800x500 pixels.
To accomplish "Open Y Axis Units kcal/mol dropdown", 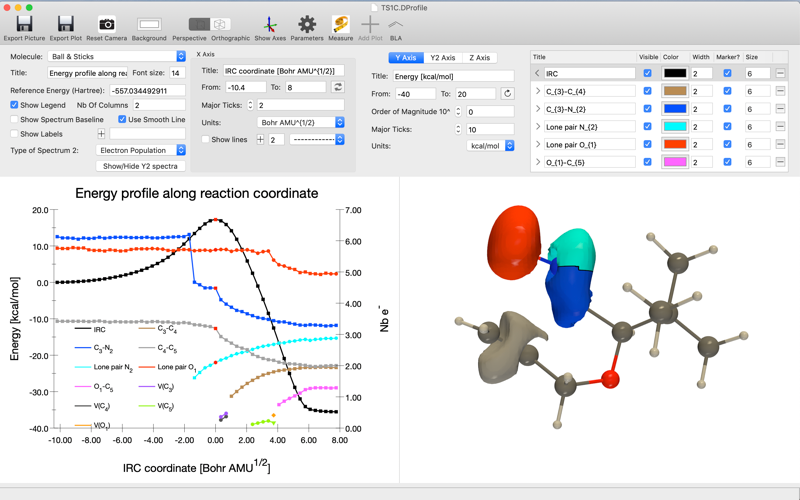I will pyautogui.click(x=490, y=146).
